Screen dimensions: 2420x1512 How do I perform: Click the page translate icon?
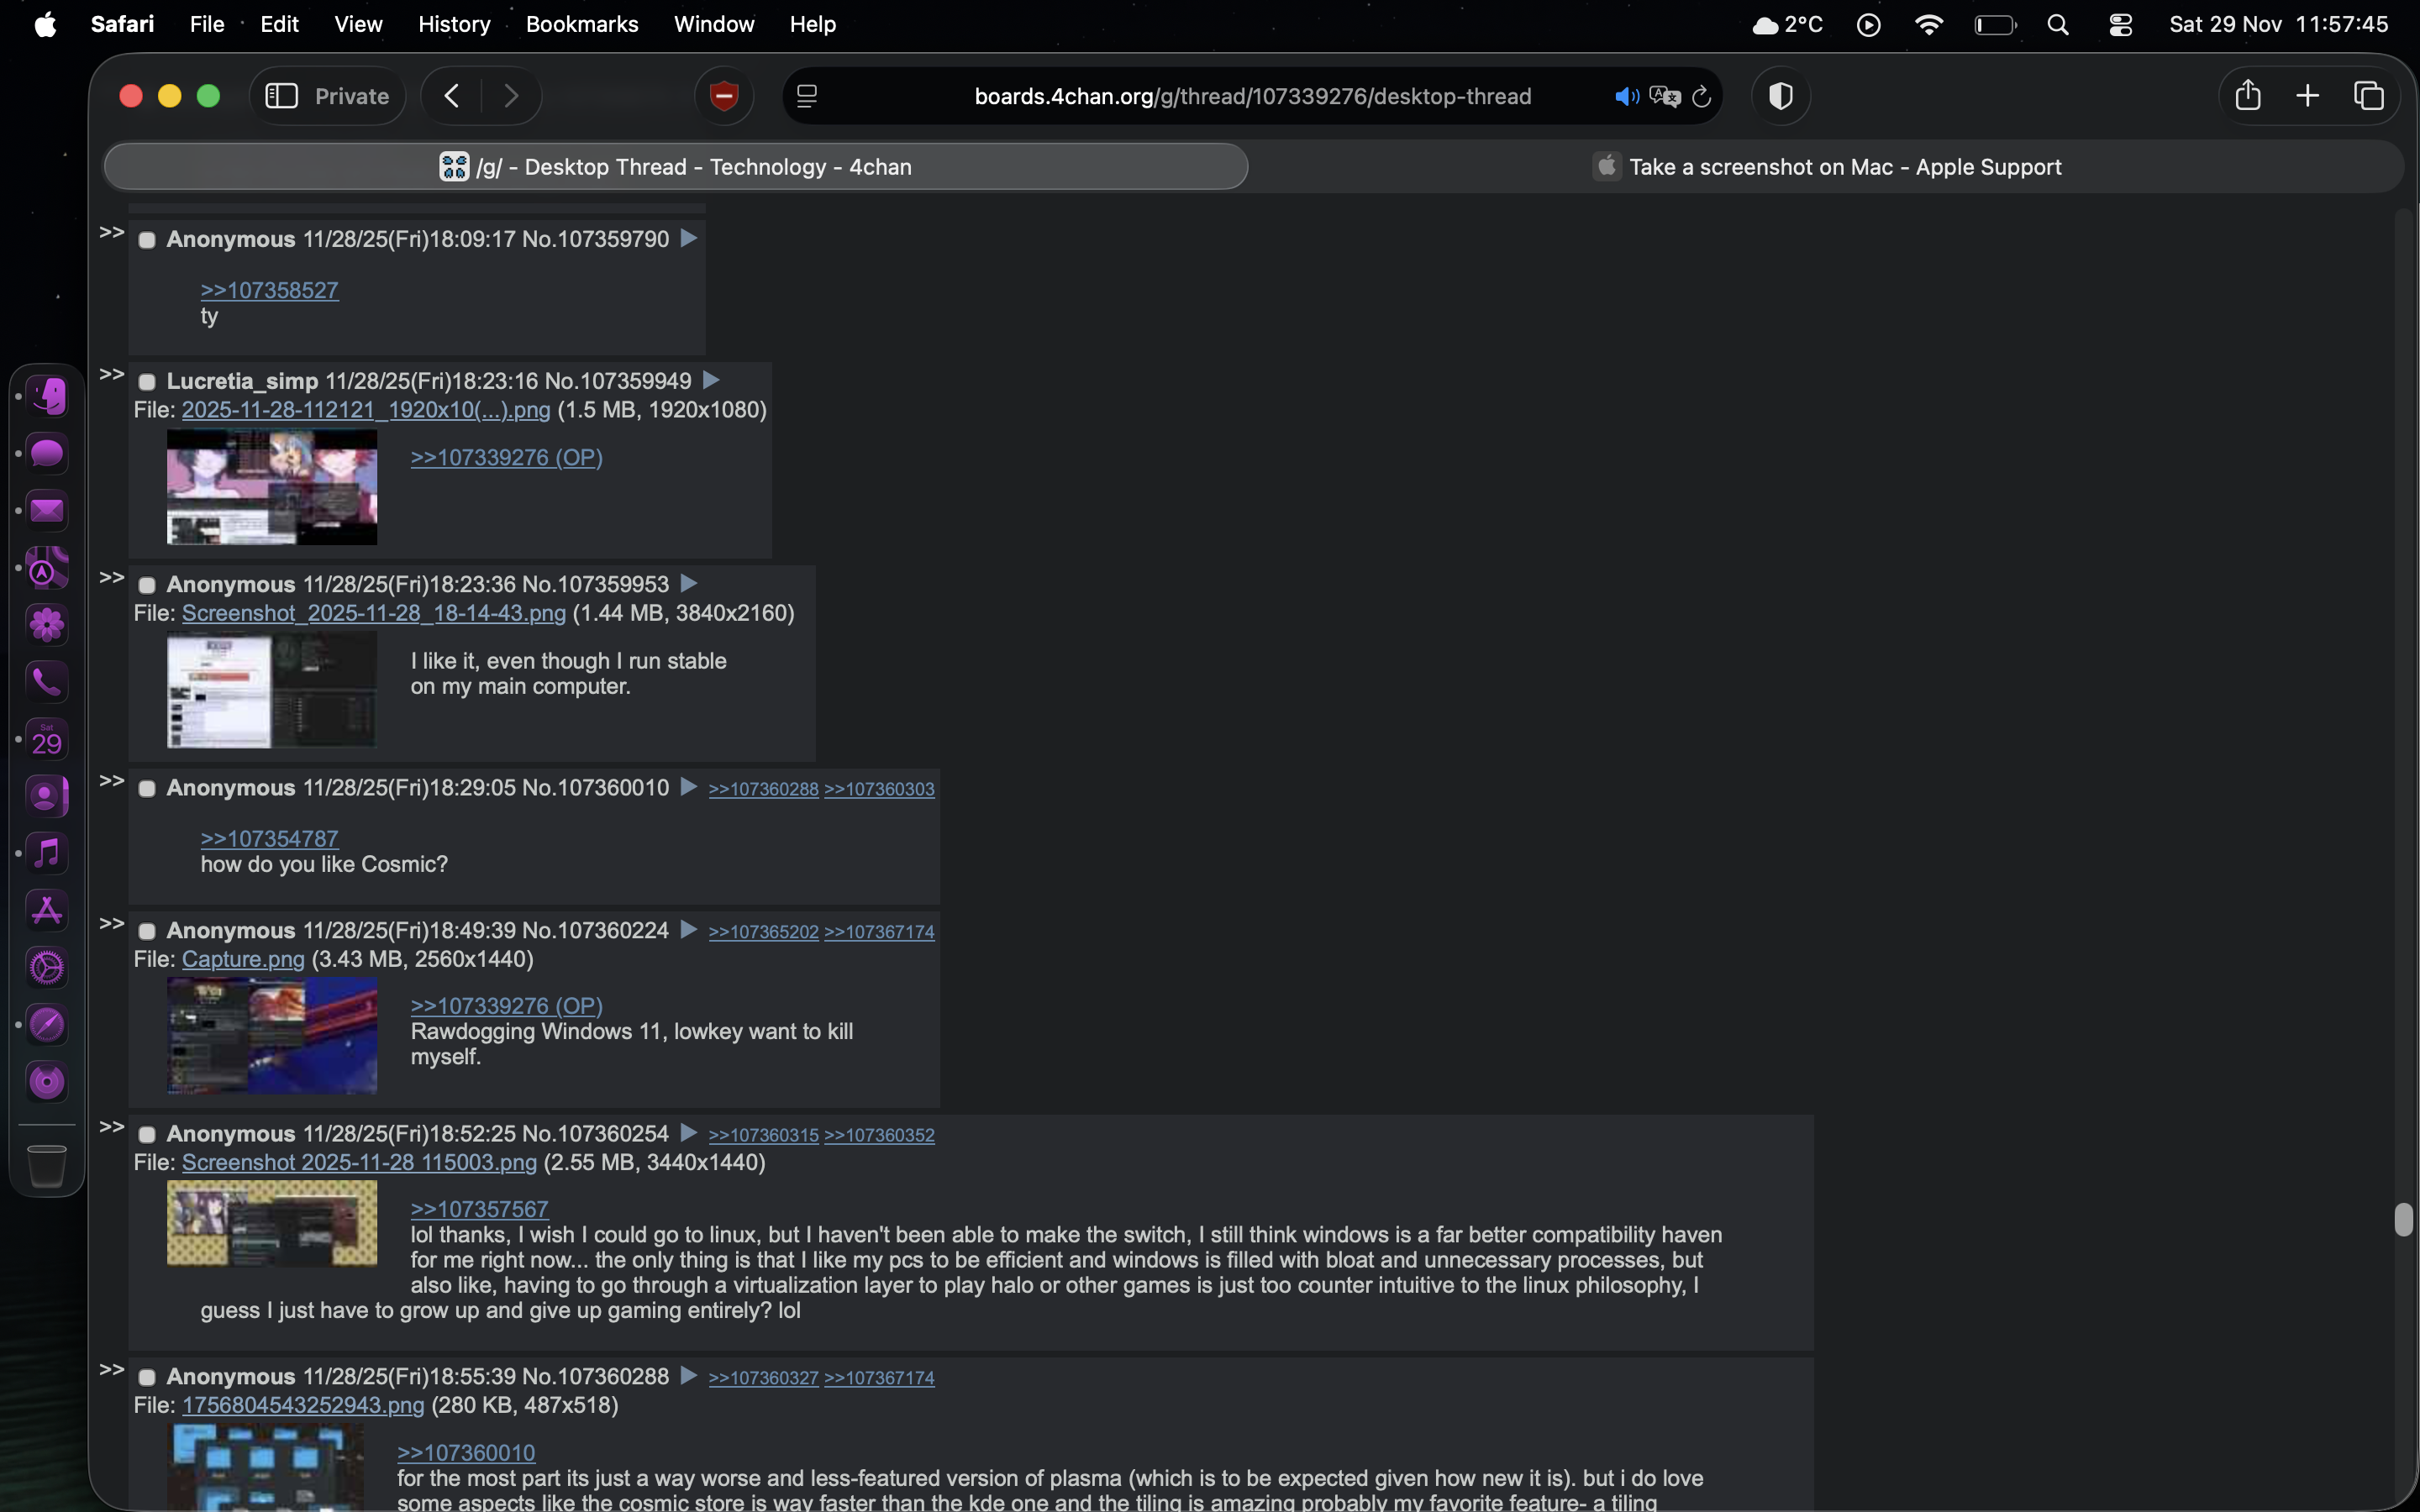coord(1664,96)
